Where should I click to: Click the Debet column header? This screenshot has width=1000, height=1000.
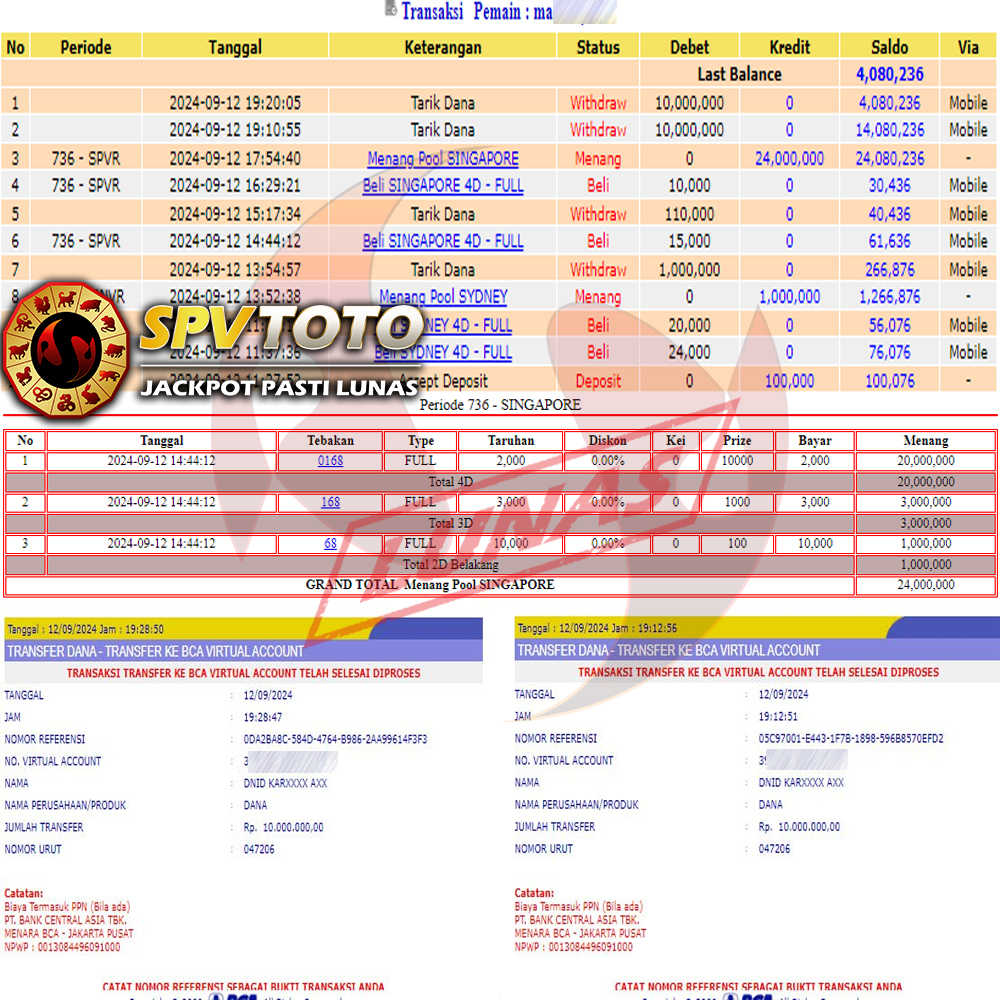(689, 46)
